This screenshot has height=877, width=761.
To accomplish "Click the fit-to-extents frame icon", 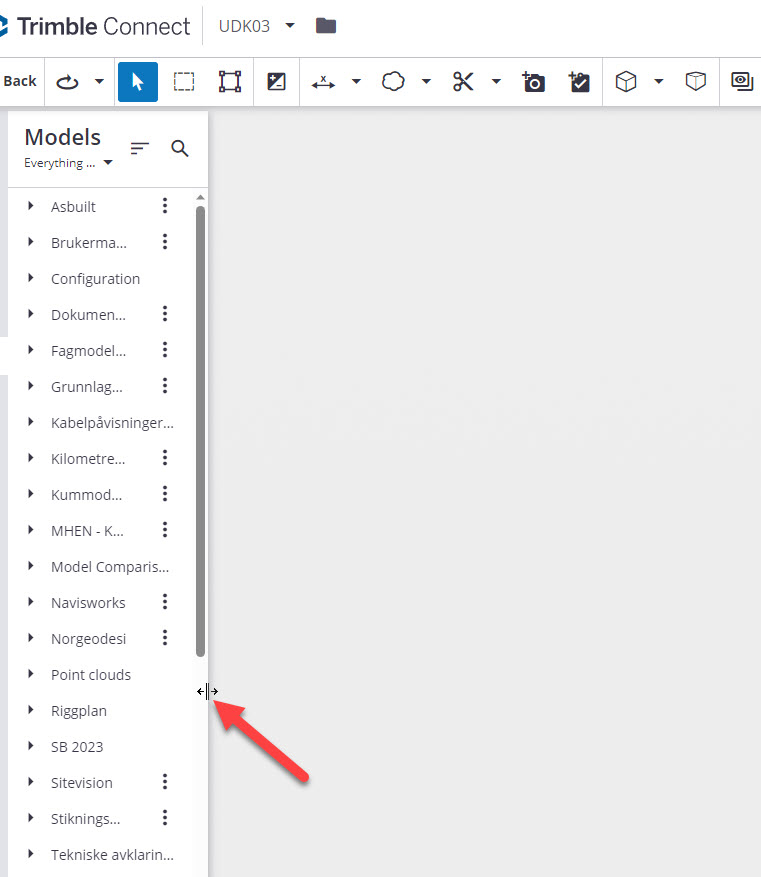I will [x=230, y=82].
